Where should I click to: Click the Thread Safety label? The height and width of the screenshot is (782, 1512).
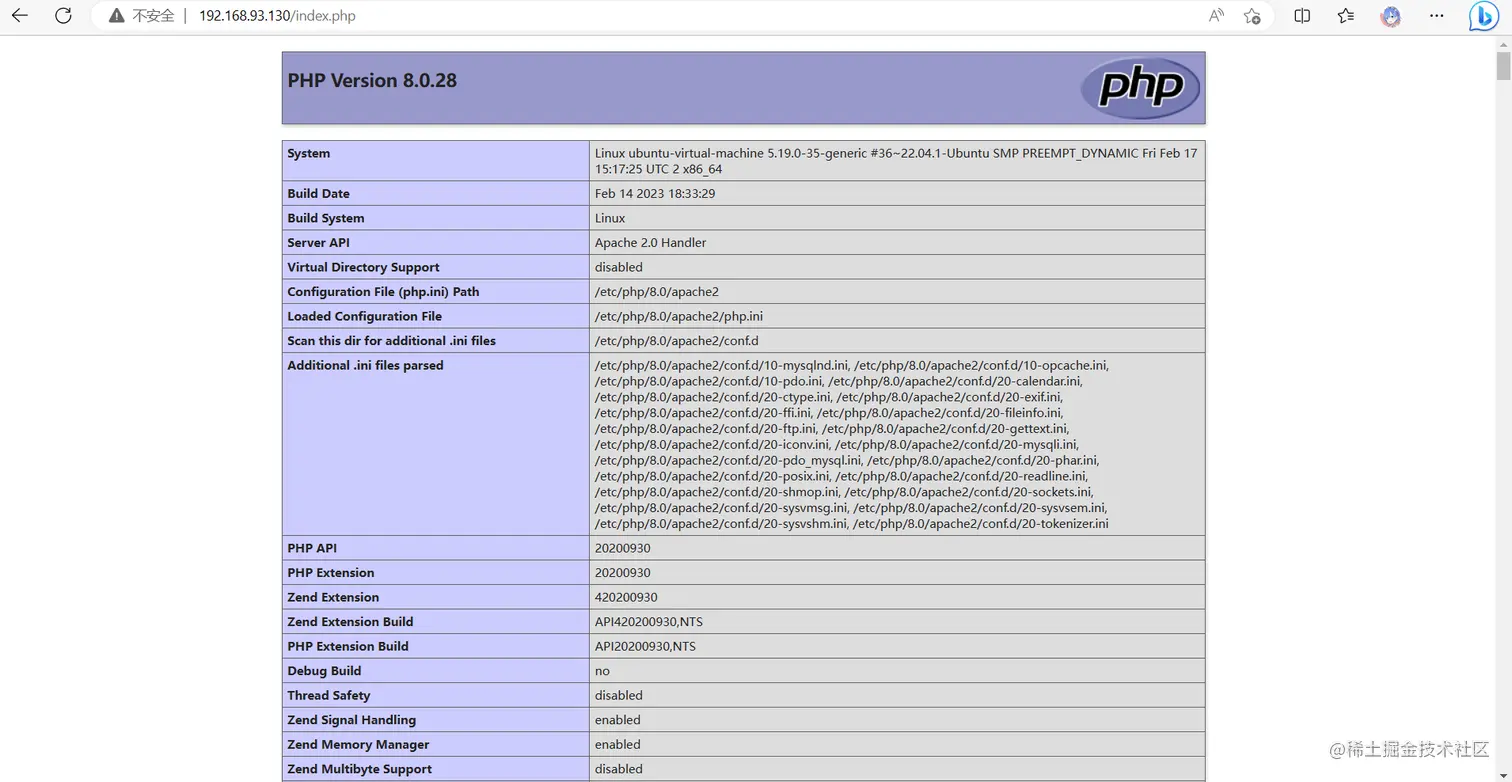(329, 695)
